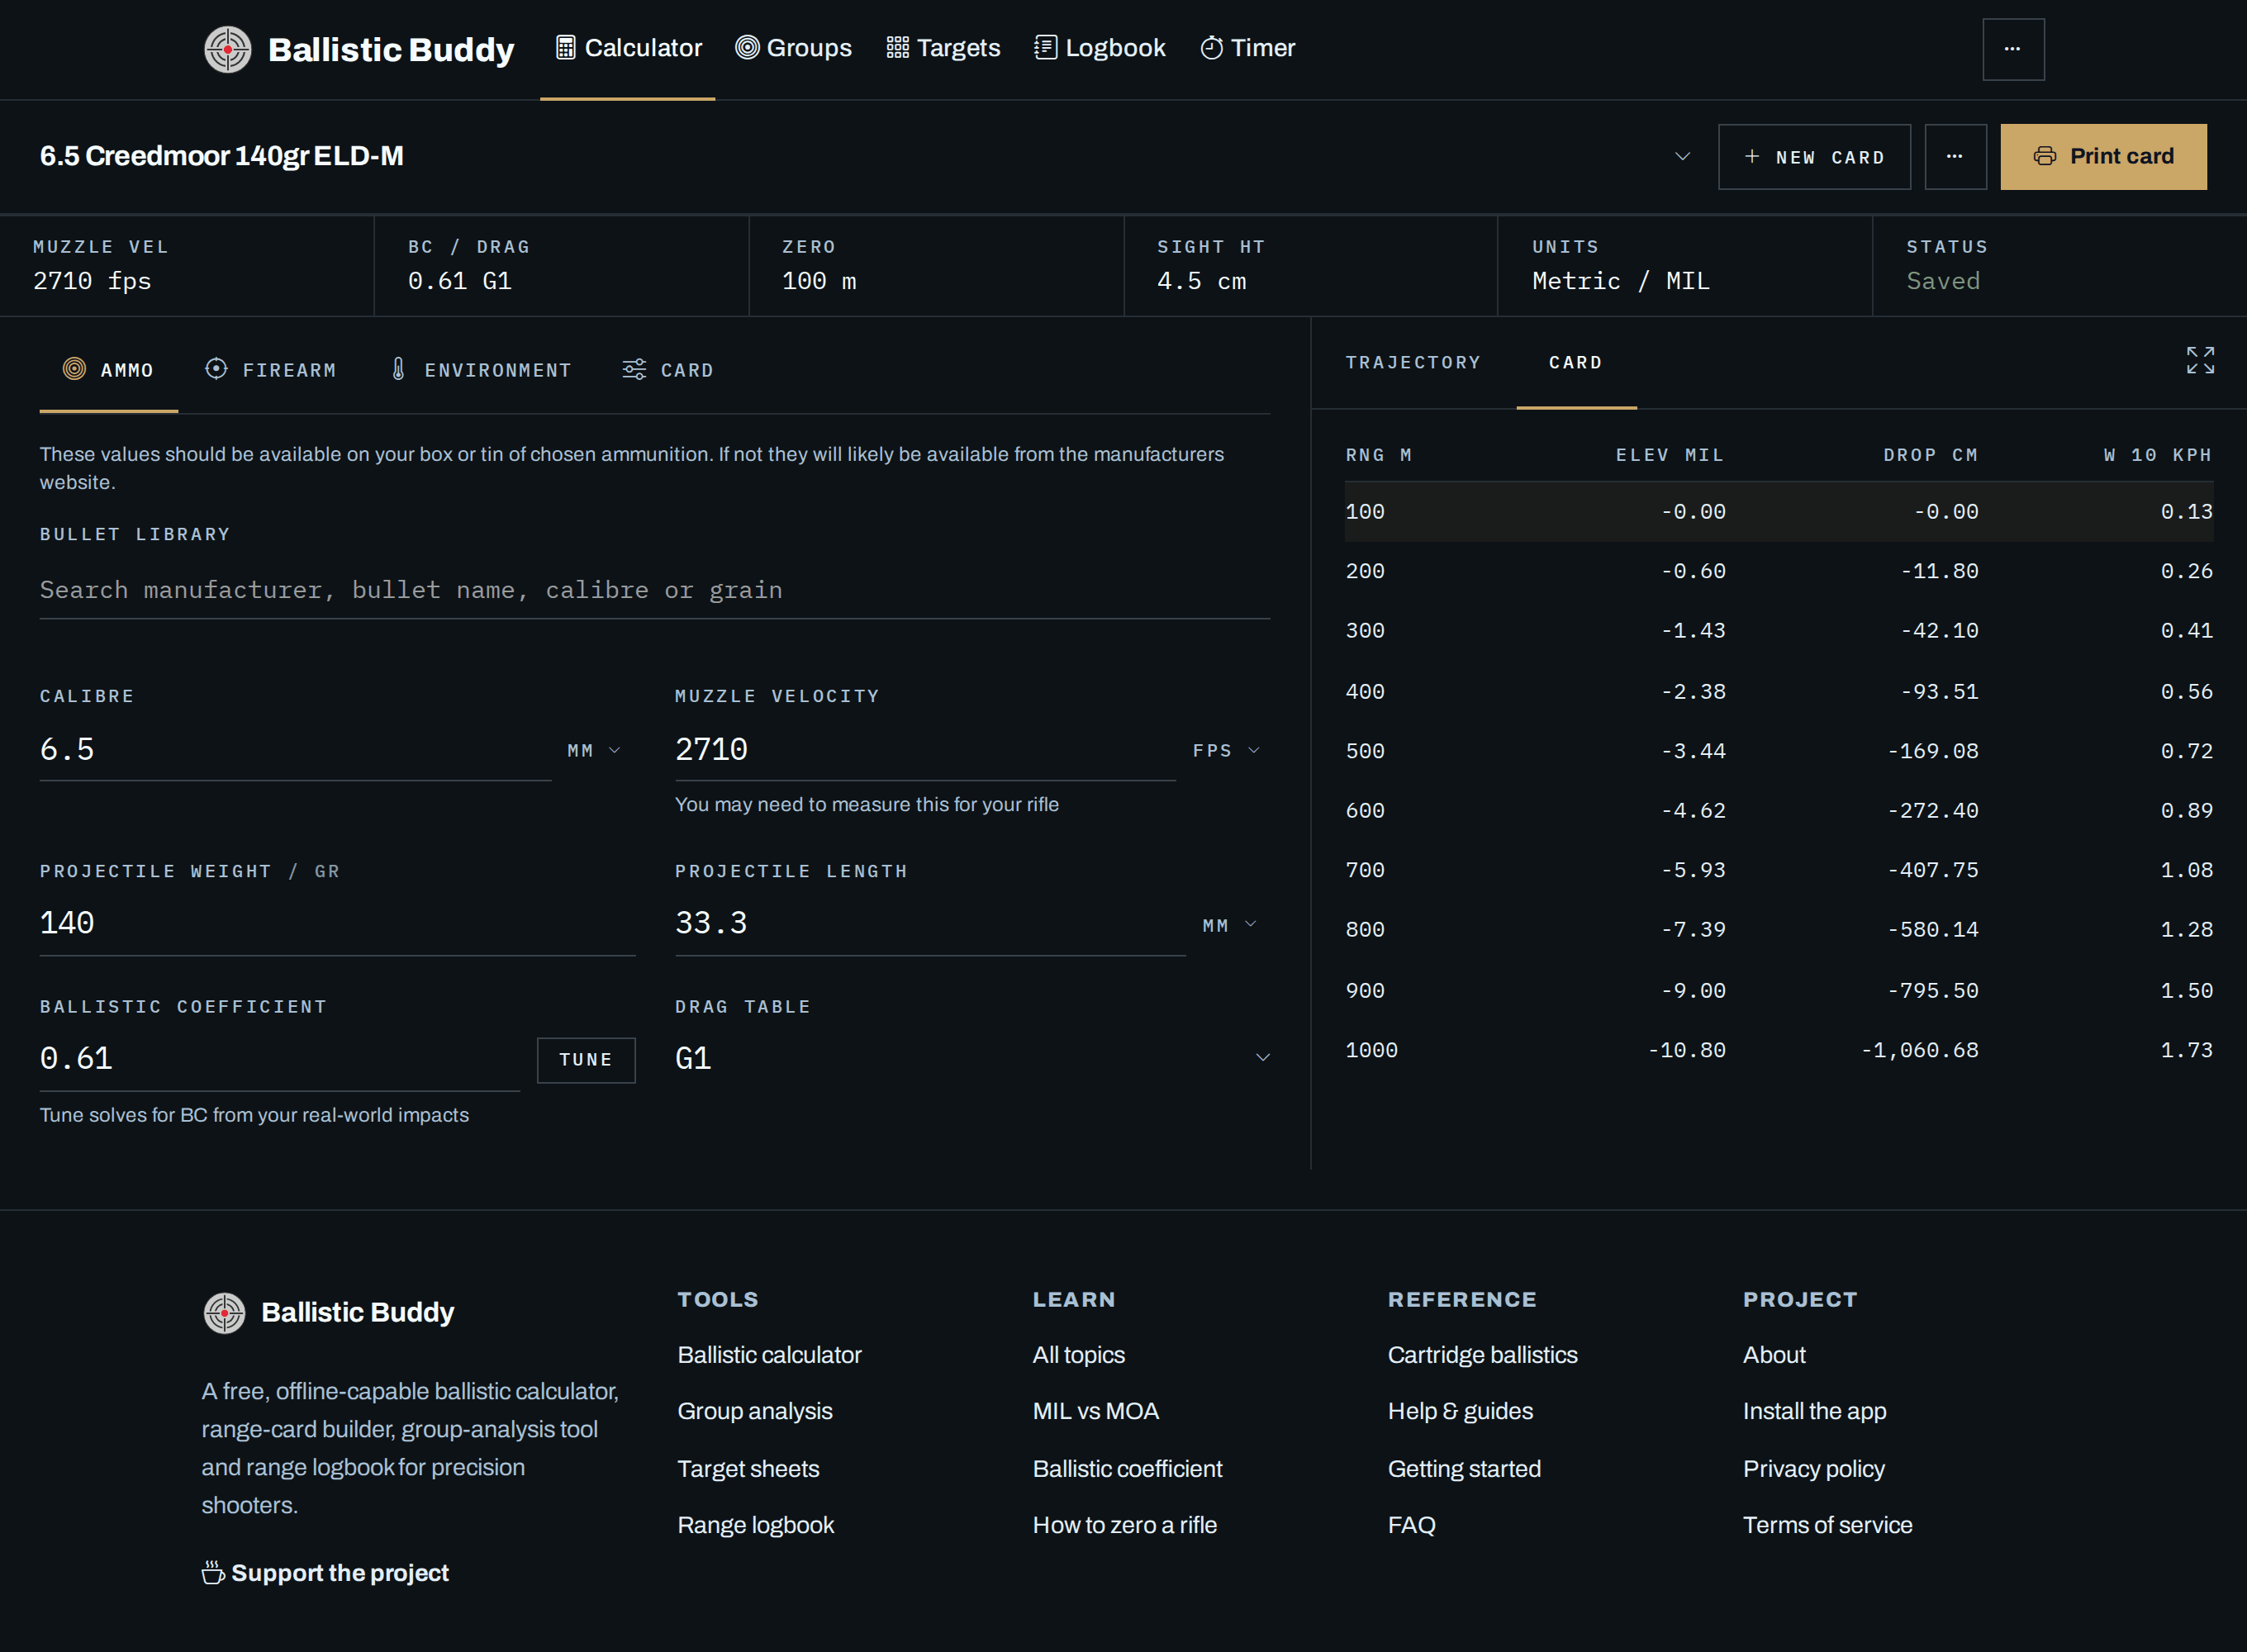This screenshot has width=2247, height=1652.
Task: Open the Install the app link
Action: pyautogui.click(x=1814, y=1411)
